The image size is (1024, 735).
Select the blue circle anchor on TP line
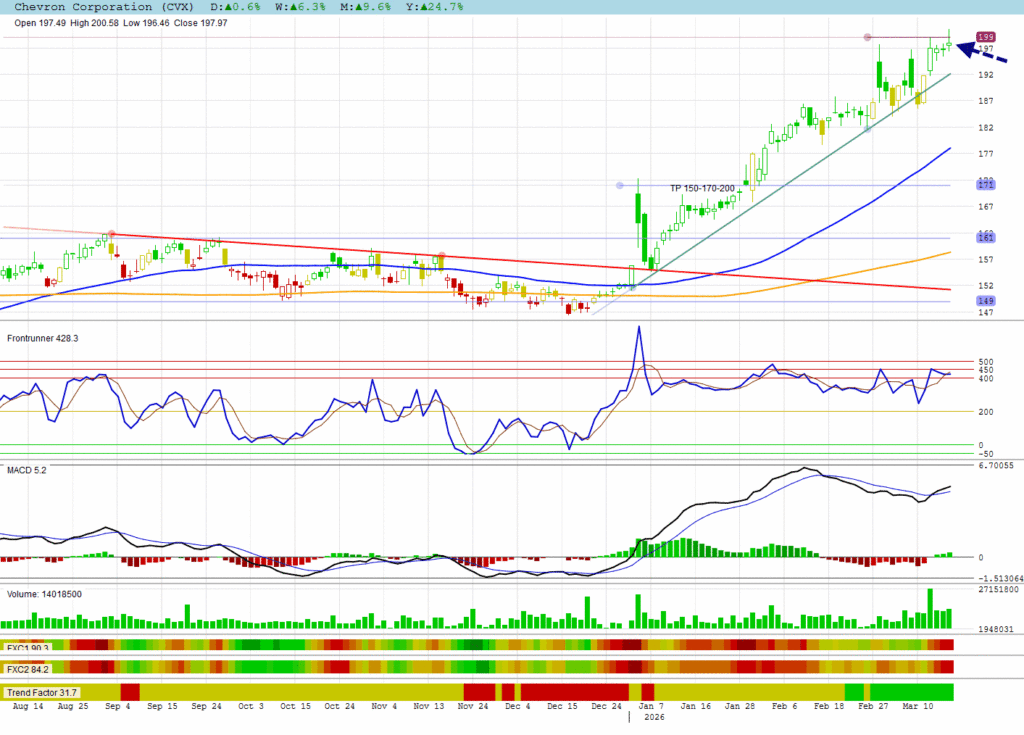click(620, 185)
